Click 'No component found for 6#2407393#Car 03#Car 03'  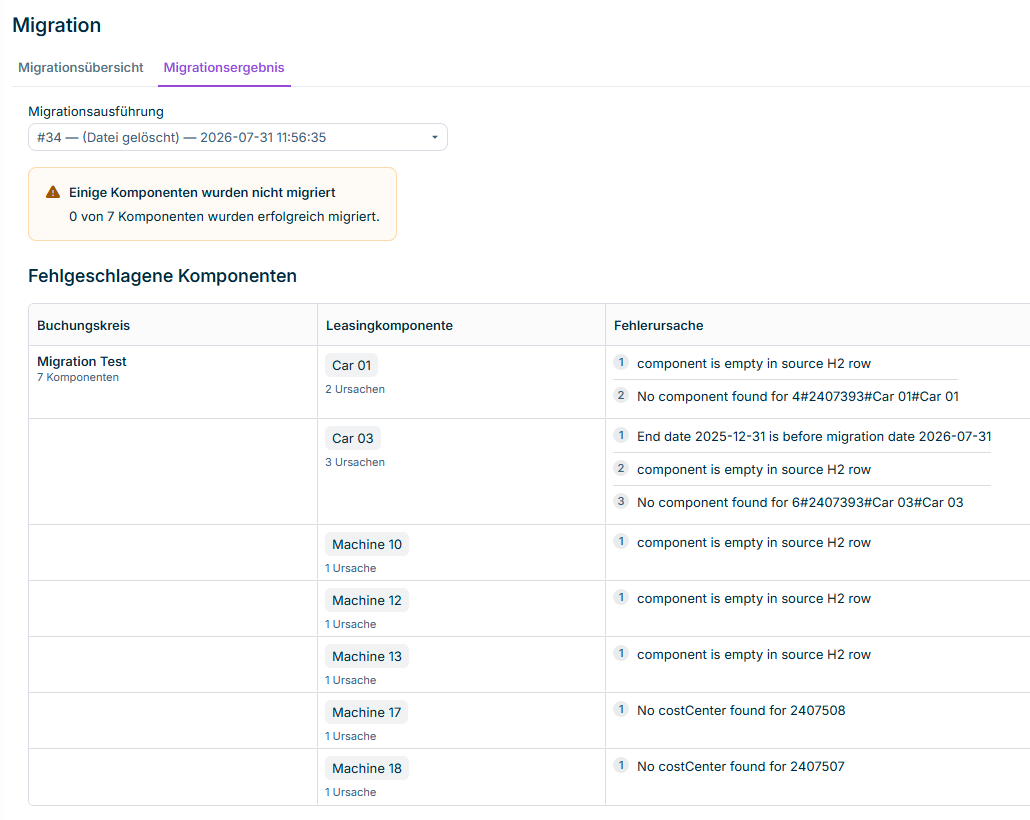pyautogui.click(x=800, y=502)
